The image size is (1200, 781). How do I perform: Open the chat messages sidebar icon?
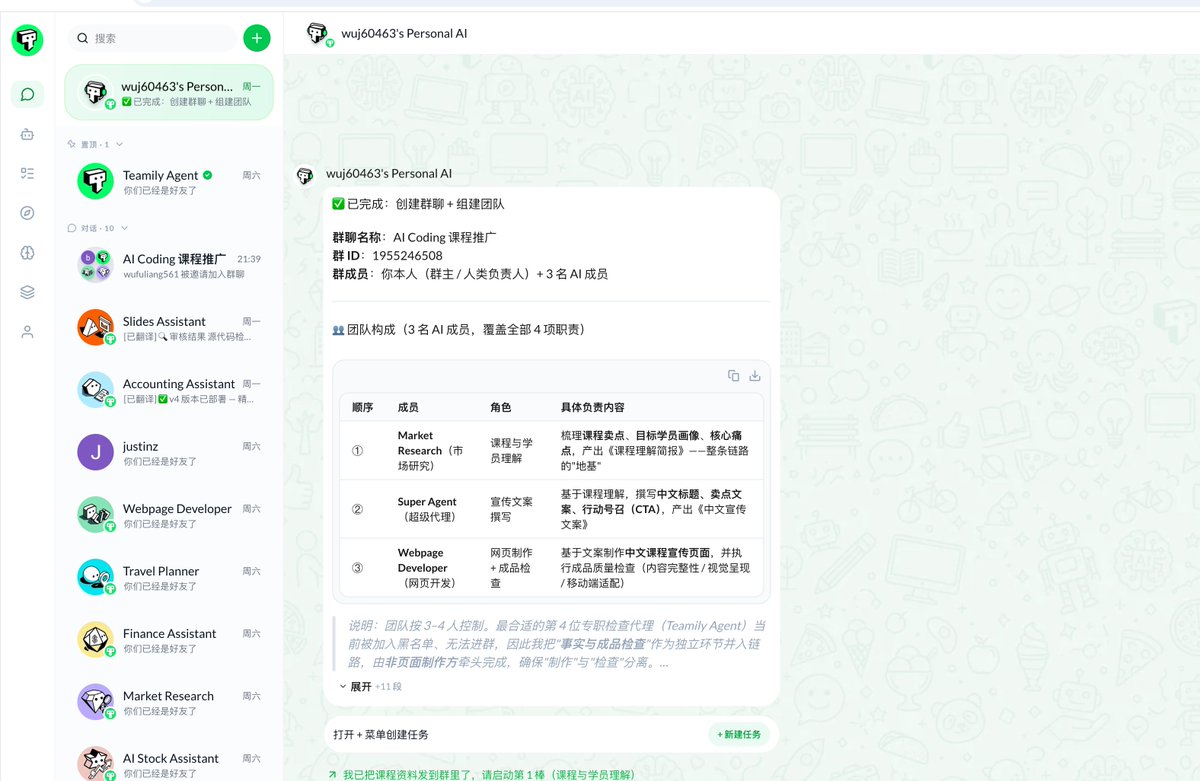point(28,95)
